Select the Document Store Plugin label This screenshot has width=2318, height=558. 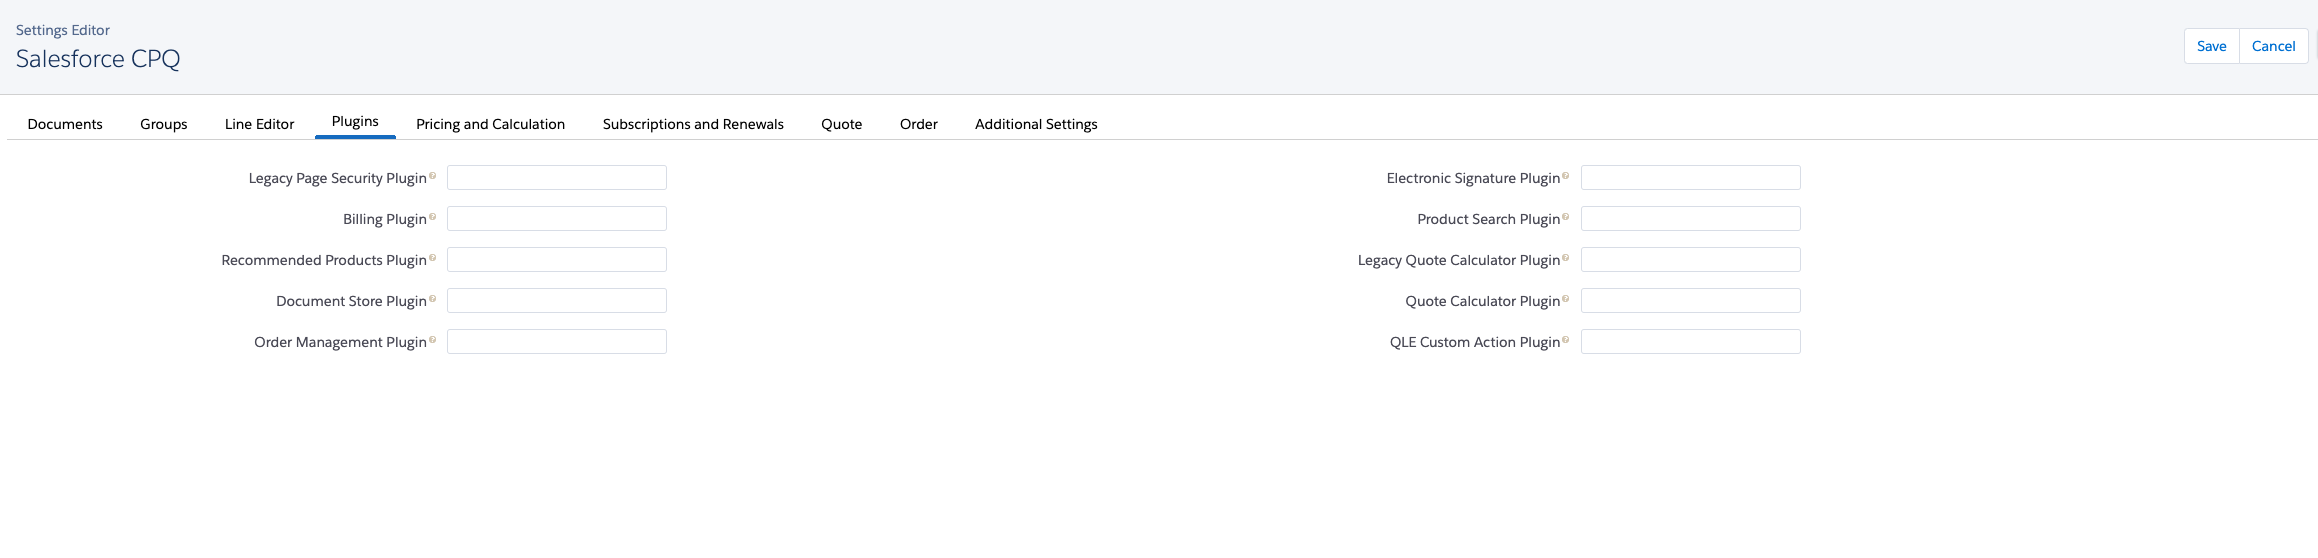pos(351,301)
